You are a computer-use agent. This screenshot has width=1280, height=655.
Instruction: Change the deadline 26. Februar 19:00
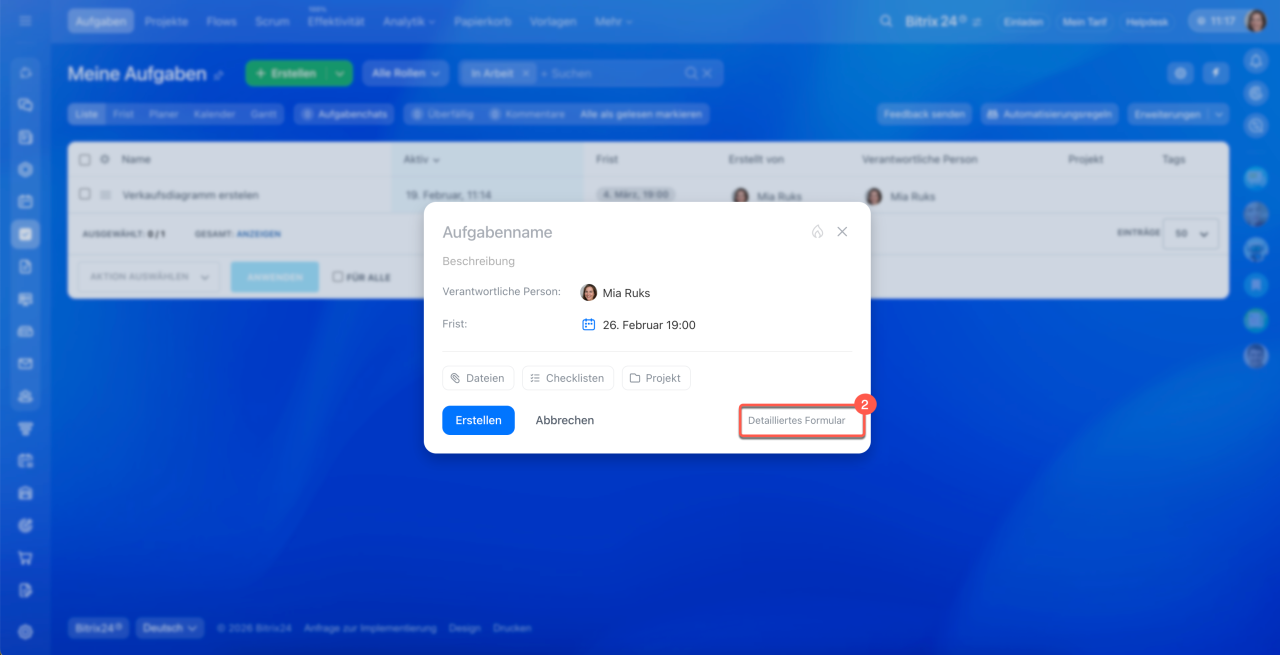649,325
